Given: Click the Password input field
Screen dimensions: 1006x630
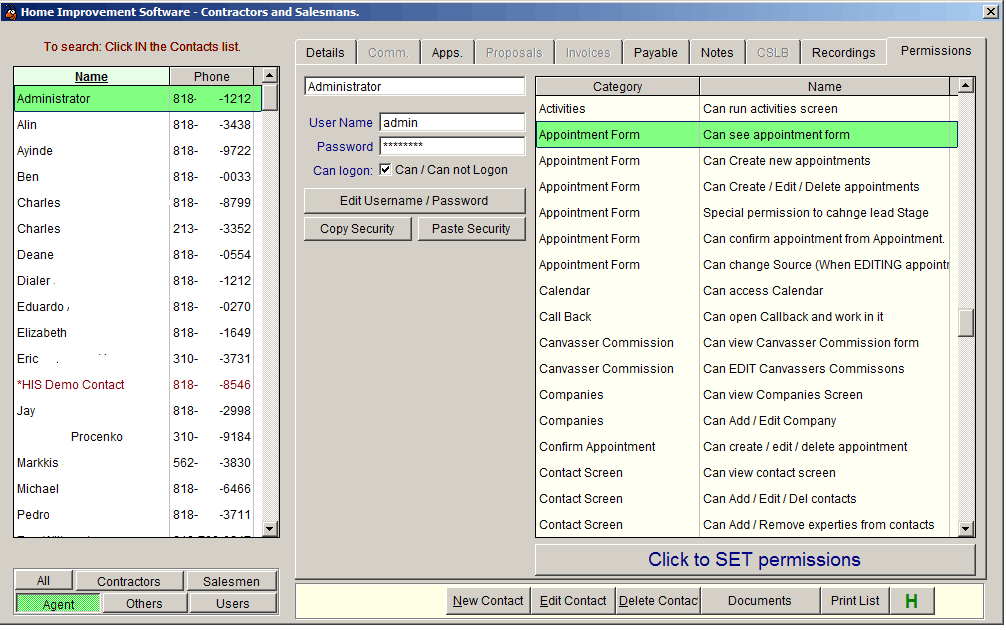Looking at the screenshot, I should (452, 146).
